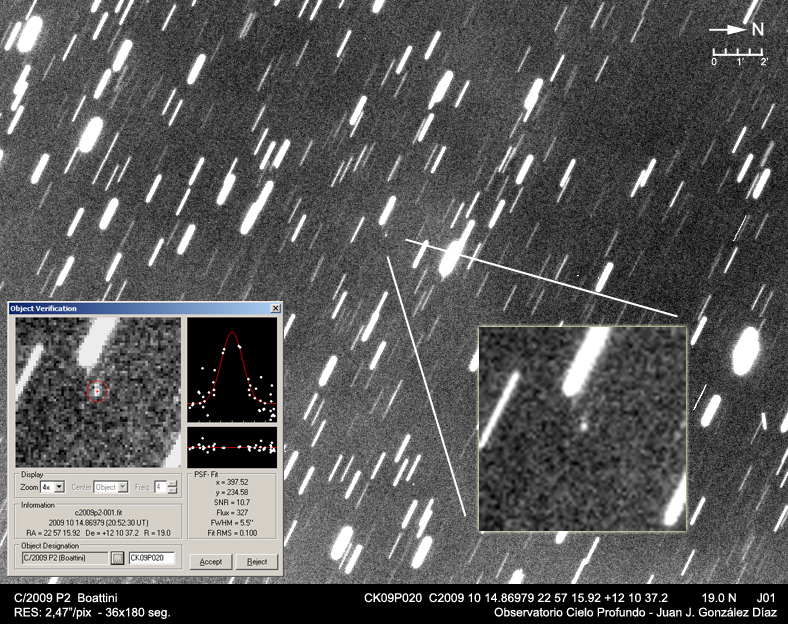
Task: Click the Observatorio Cielo Profundo credit text
Action: point(634,611)
